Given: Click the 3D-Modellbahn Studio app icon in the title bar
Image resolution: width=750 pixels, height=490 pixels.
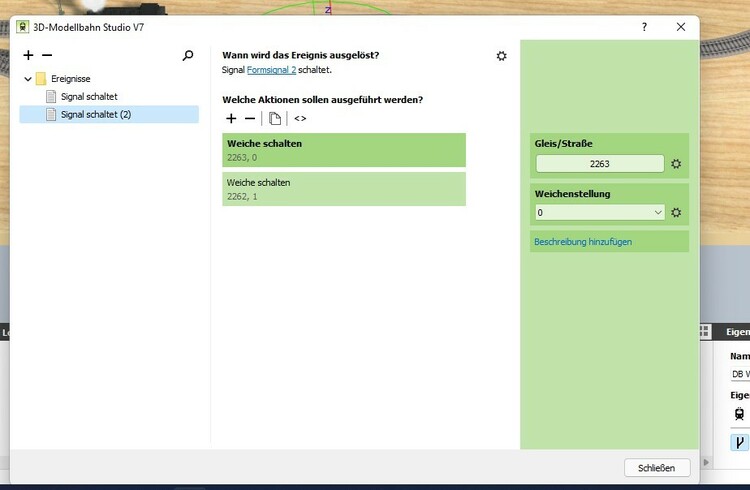Looking at the screenshot, I should 22,27.
